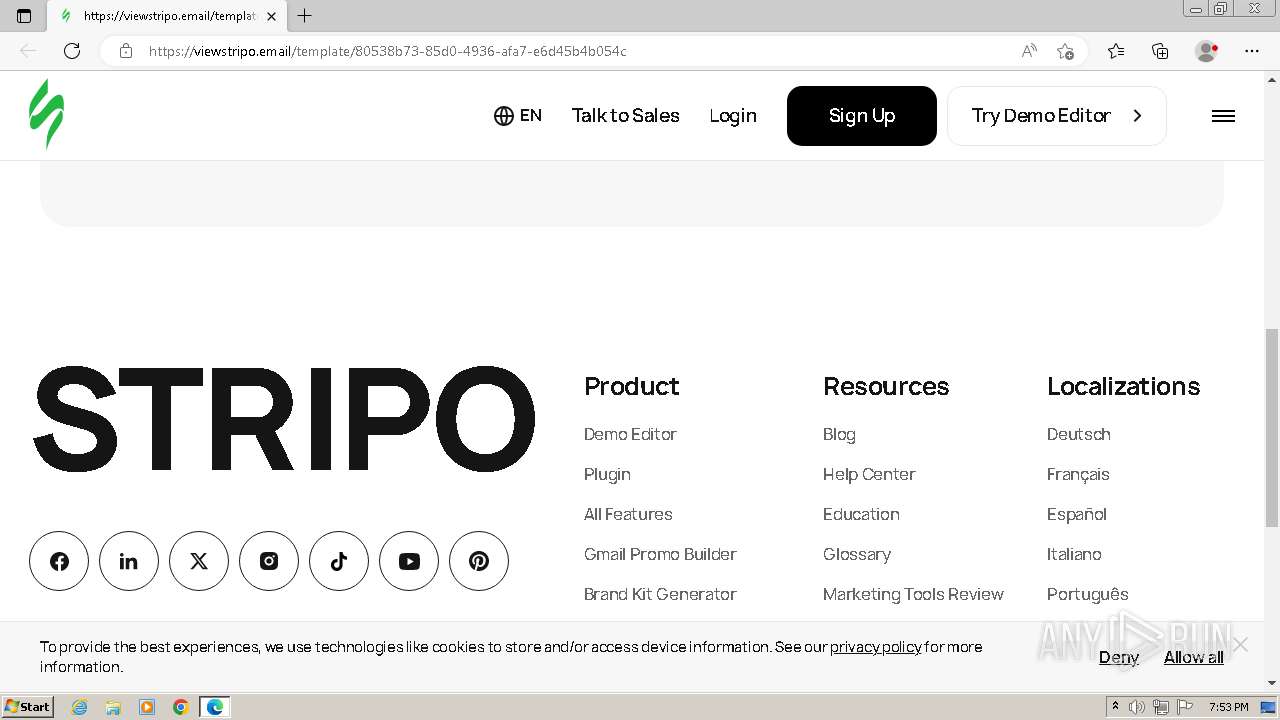Open the LinkedIn social link
Screen dimensions: 1280x720
click(129, 561)
